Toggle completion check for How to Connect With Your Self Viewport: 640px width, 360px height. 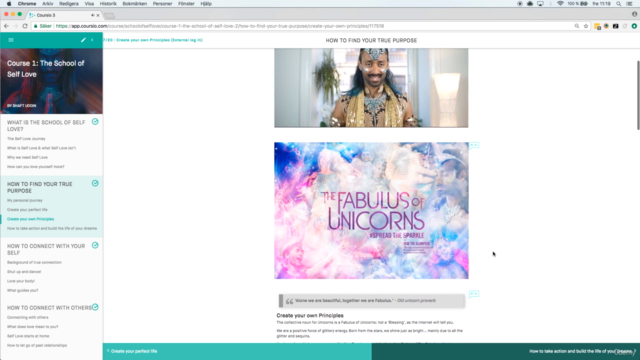95,245
